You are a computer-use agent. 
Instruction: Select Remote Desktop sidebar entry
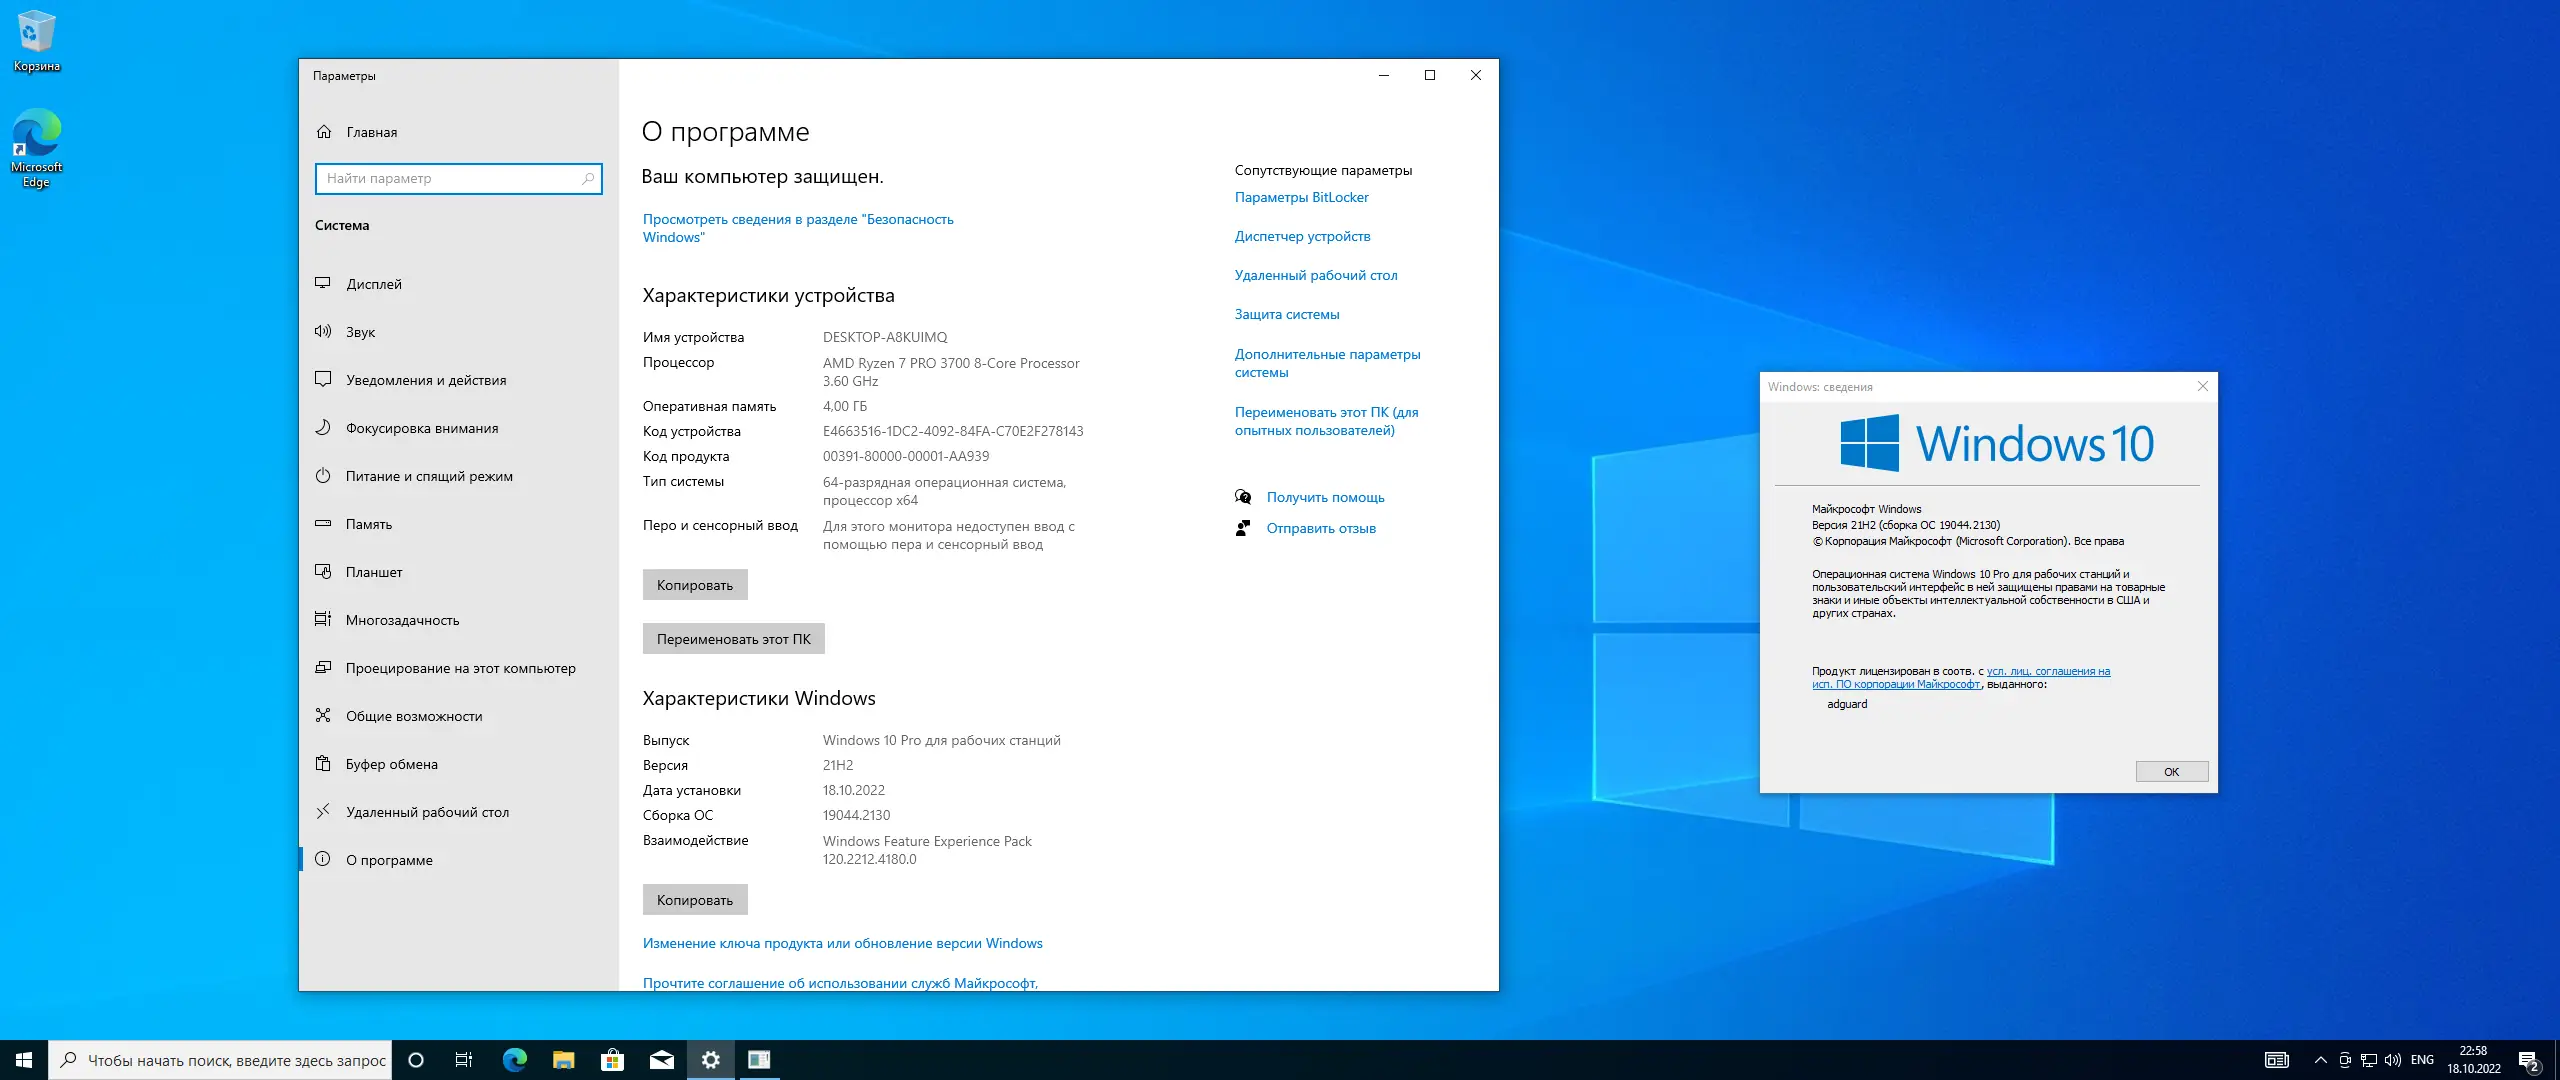coord(427,812)
